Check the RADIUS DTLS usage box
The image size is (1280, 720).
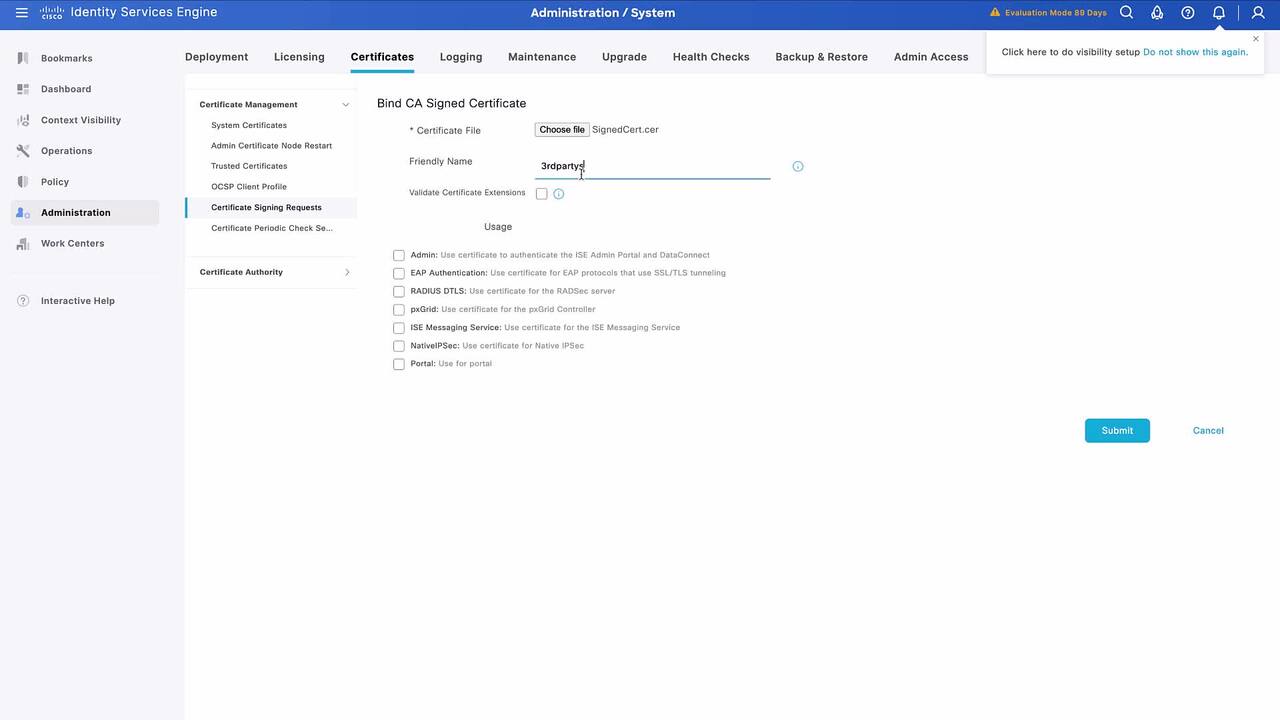399,292
